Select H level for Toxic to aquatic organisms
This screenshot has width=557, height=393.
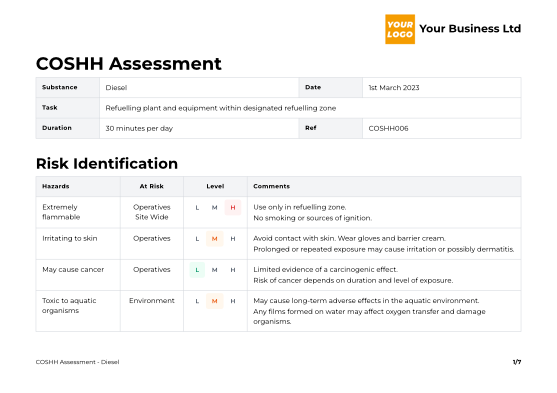click(233, 301)
